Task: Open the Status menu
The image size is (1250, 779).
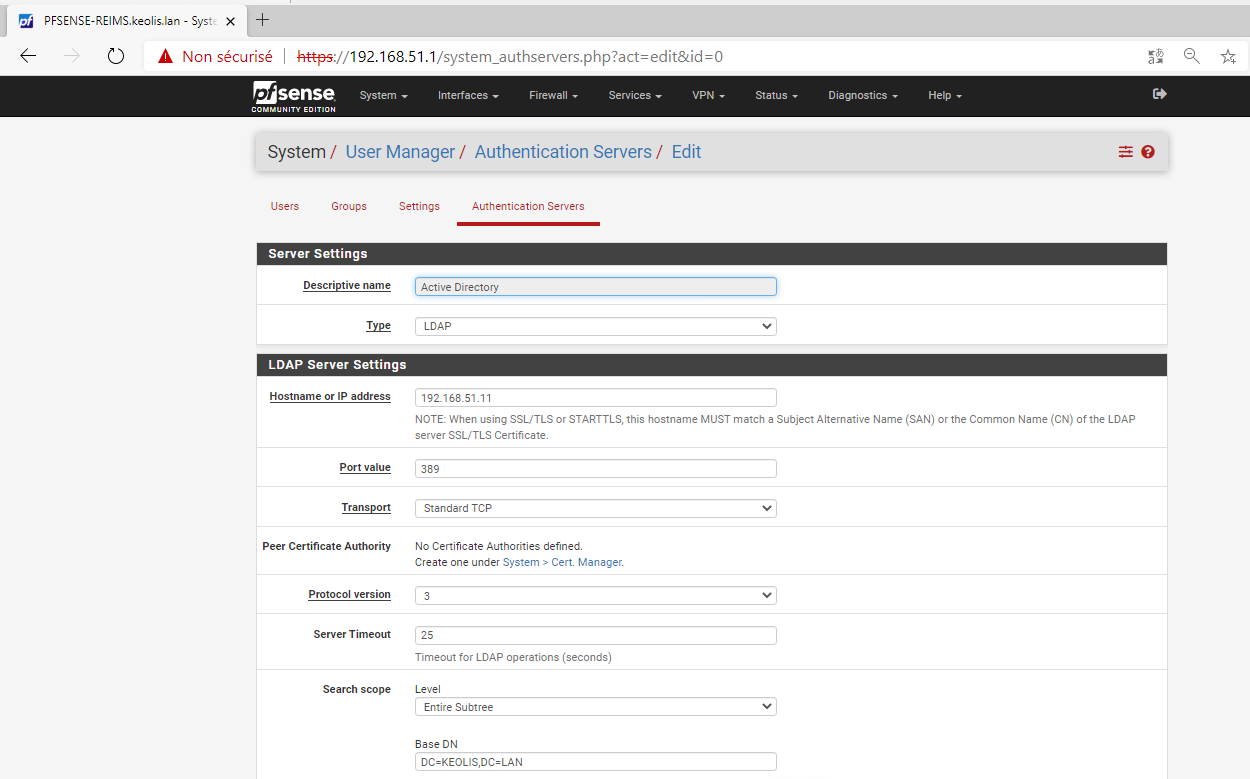Action: click(776, 96)
